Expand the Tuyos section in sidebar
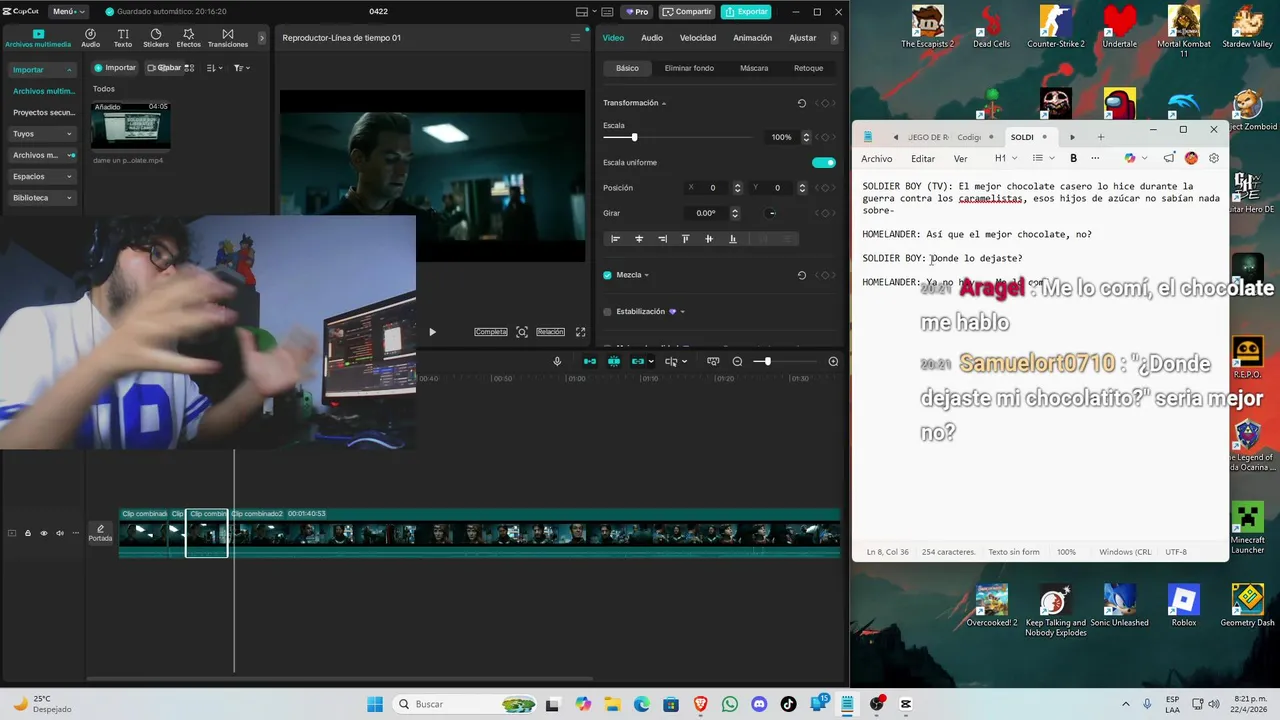The image size is (1280, 720). [41, 134]
